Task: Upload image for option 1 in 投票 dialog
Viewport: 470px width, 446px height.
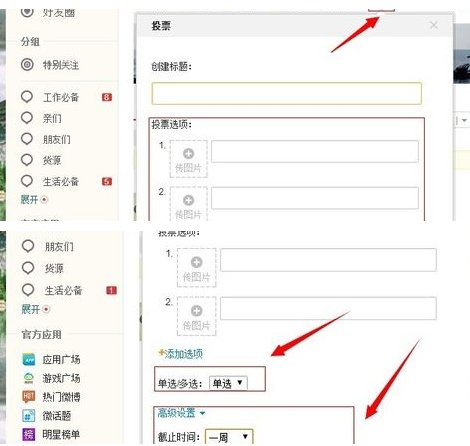Action: pyautogui.click(x=189, y=159)
